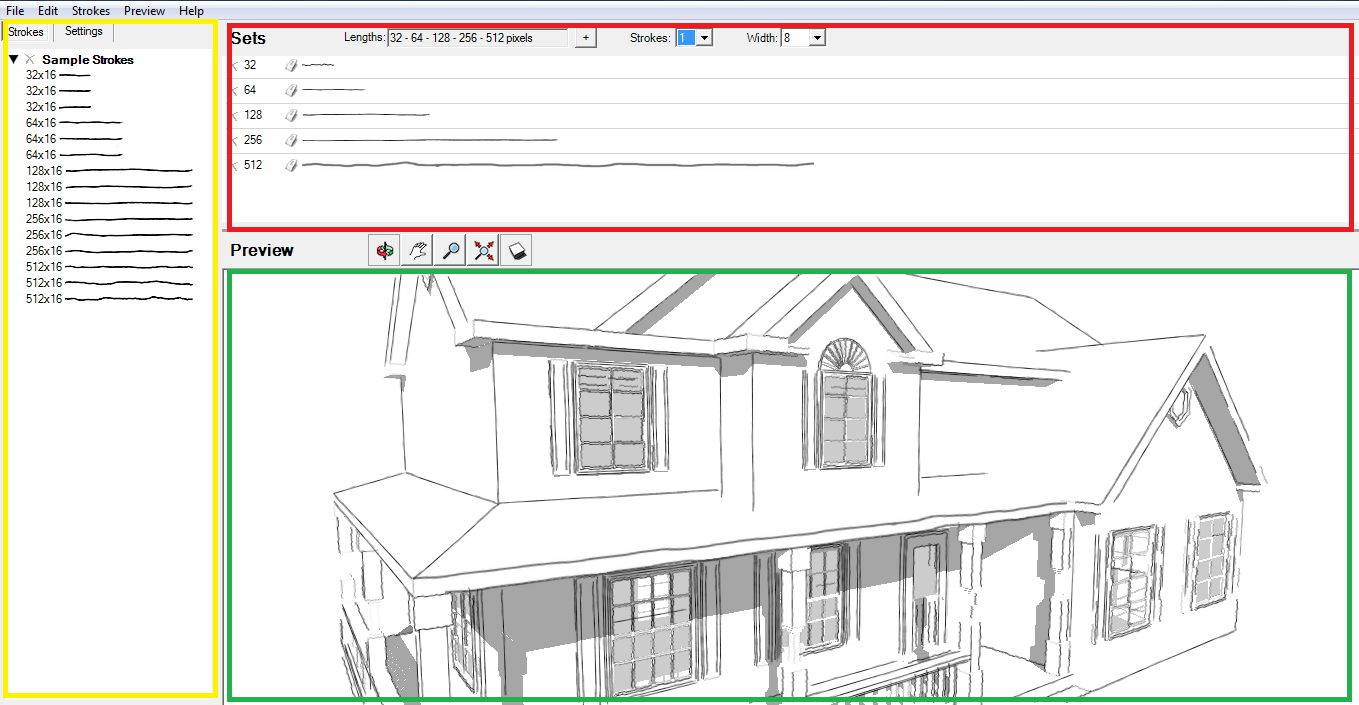The height and width of the screenshot is (705, 1359).
Task: Activate the Zoom magnifier tool
Action: pyautogui.click(x=449, y=250)
